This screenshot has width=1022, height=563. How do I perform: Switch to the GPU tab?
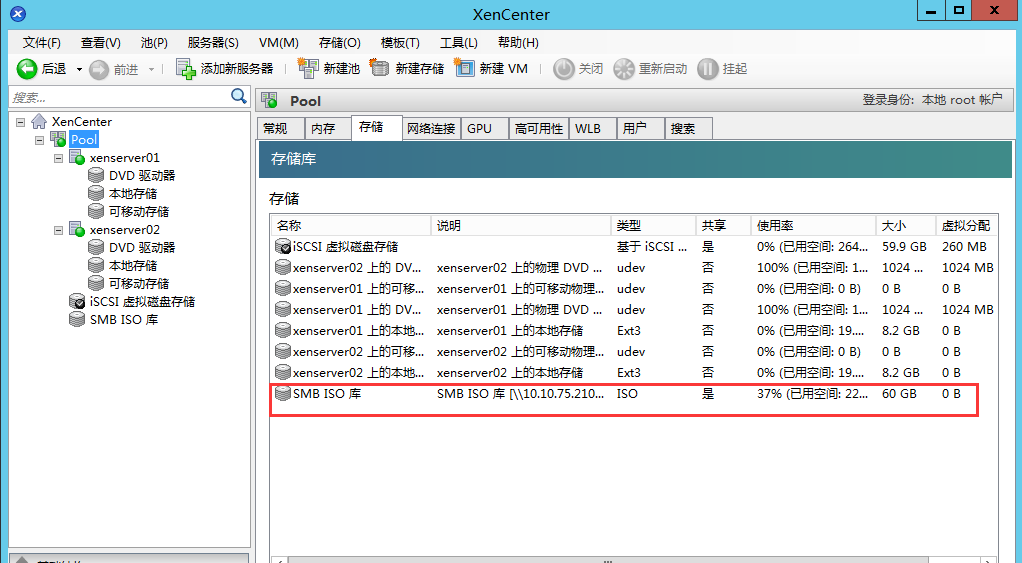point(485,128)
